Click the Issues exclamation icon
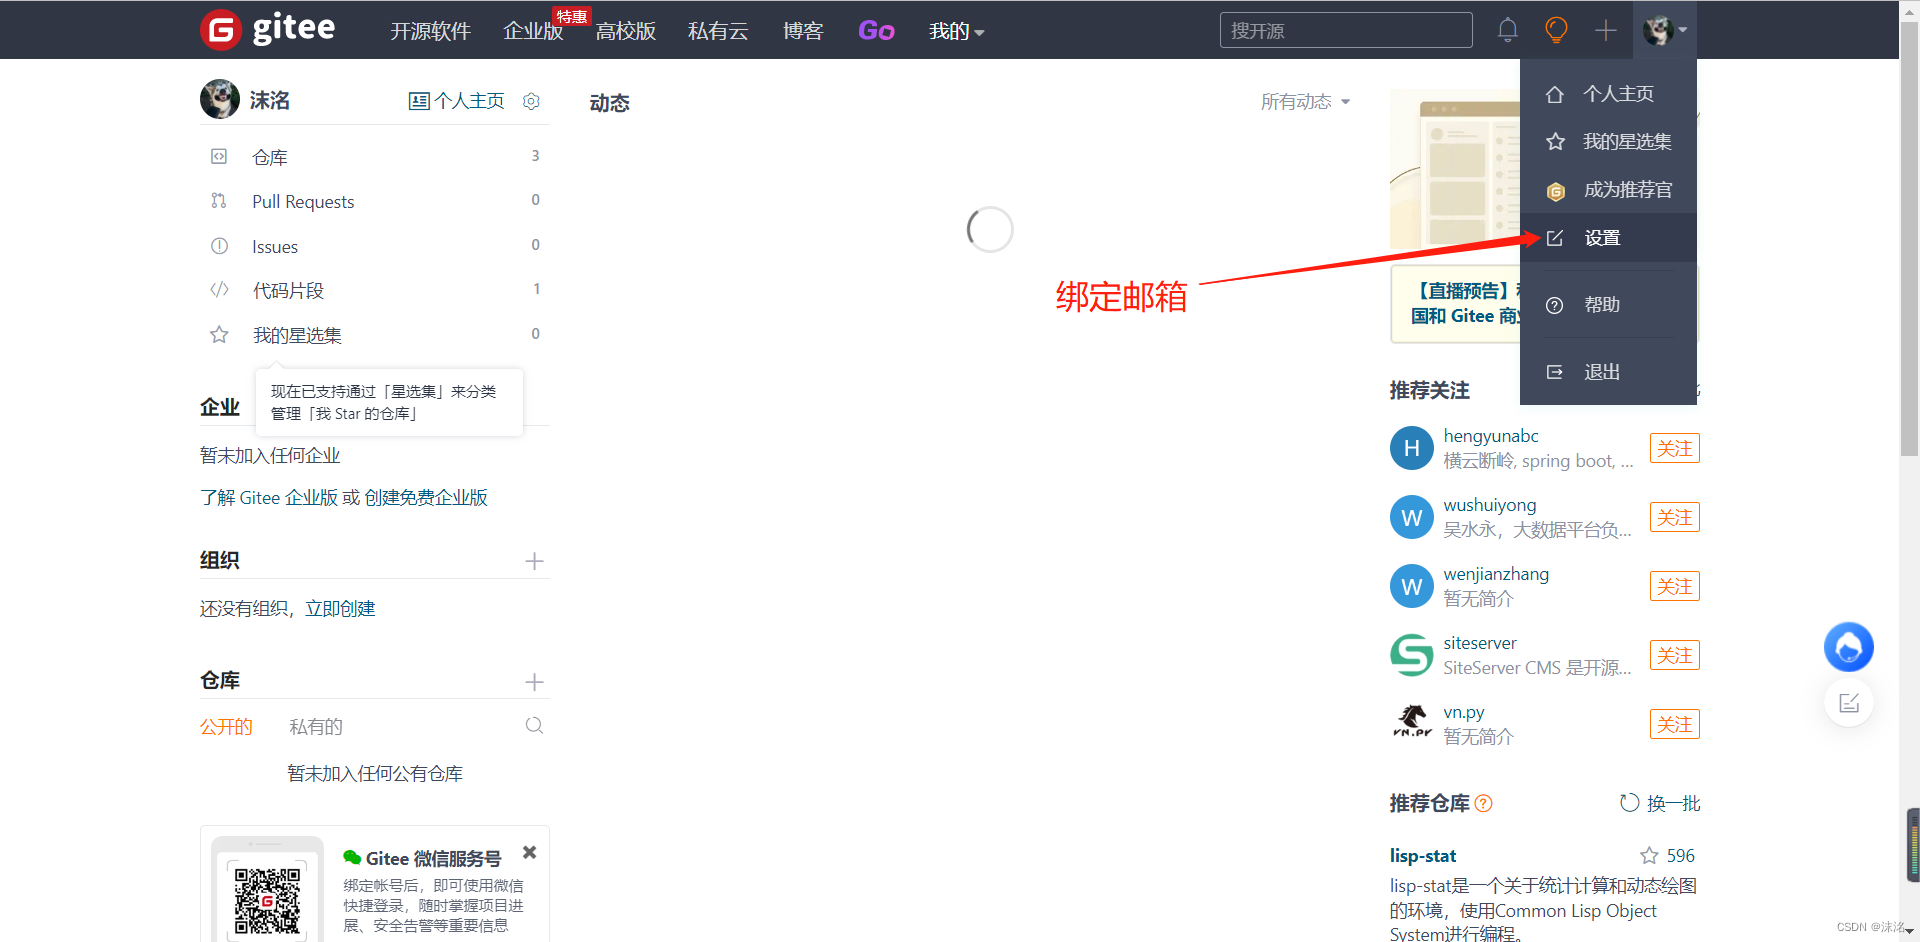This screenshot has height=942, width=1920. (x=219, y=246)
